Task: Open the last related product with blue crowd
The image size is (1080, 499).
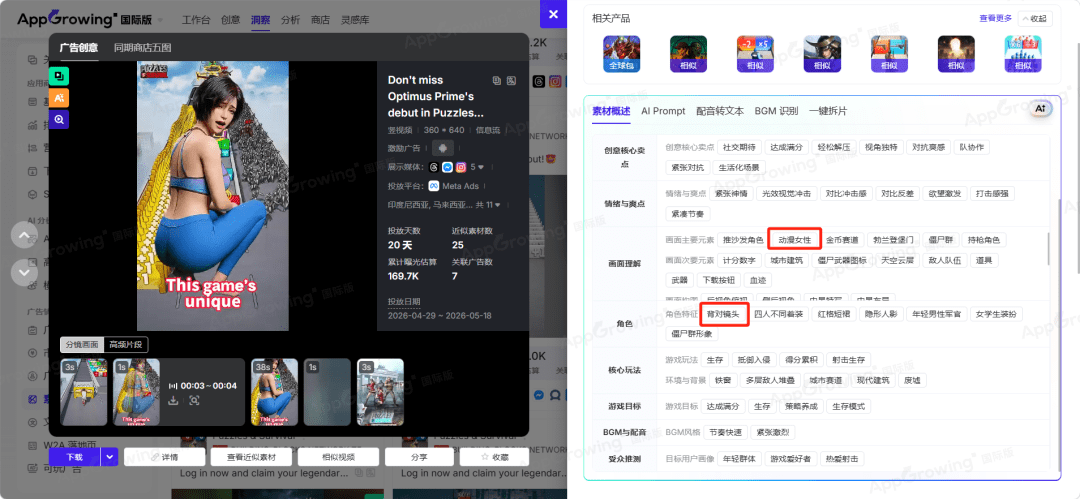Action: click(1022, 54)
